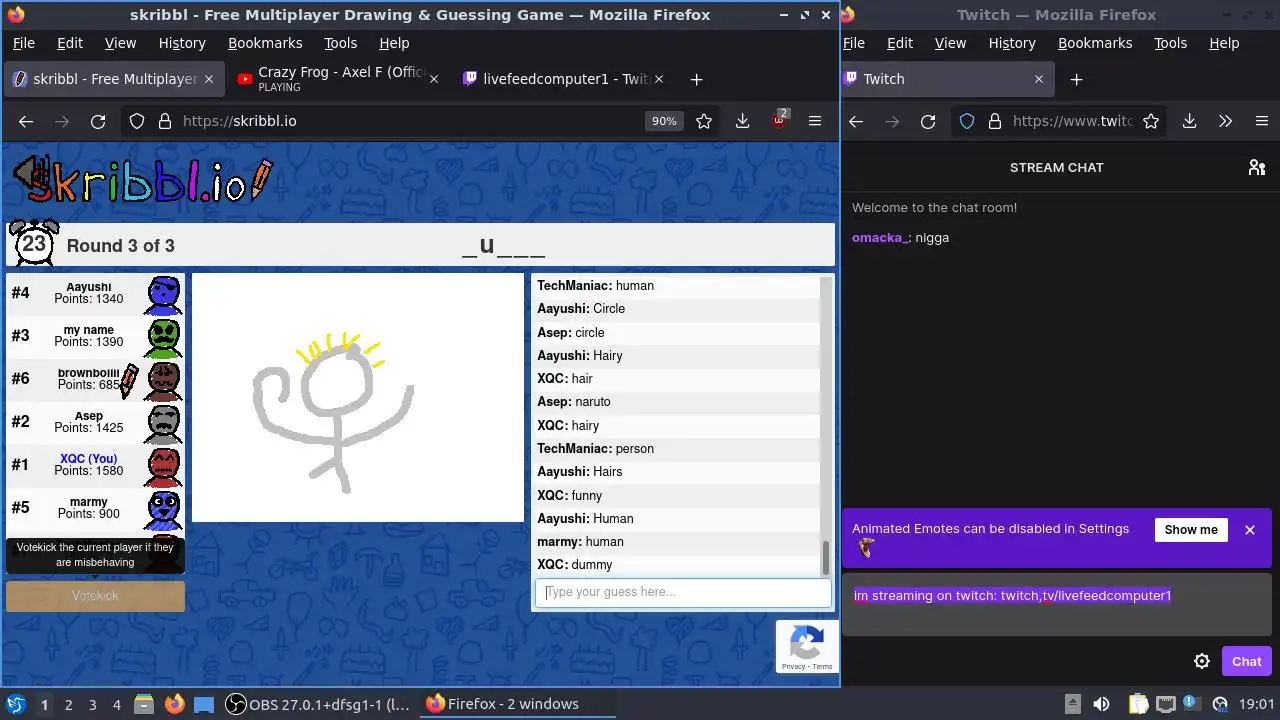This screenshot has width=1280, height=720.
Task: Click the clock showing 19:01
Action: tap(1257, 704)
